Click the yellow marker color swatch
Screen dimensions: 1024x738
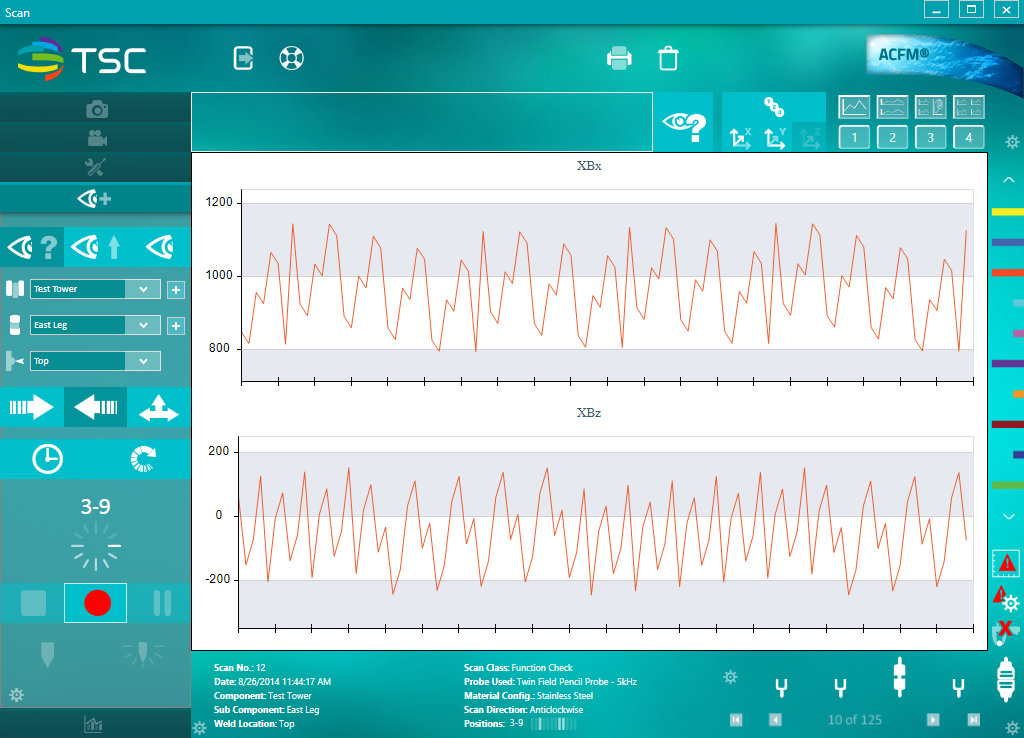(1006, 213)
